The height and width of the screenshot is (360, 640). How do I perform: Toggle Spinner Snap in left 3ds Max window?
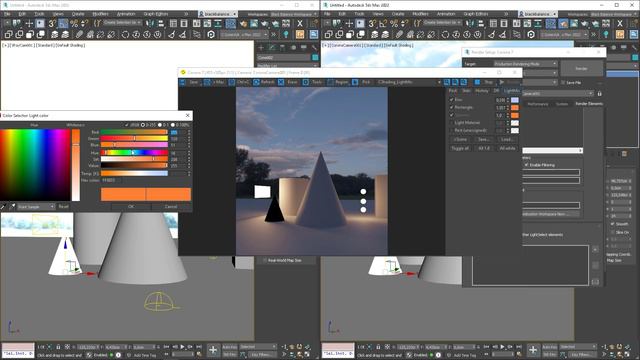click(85, 24)
